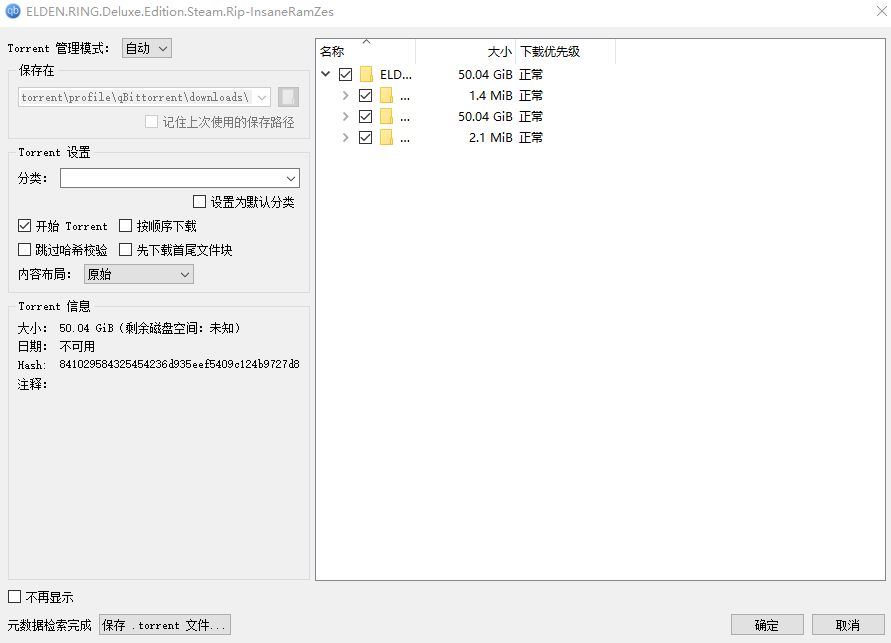This screenshot has height=643, width=891.
Task: Change the root item's 正常 download priority
Action: pyautogui.click(x=531, y=74)
